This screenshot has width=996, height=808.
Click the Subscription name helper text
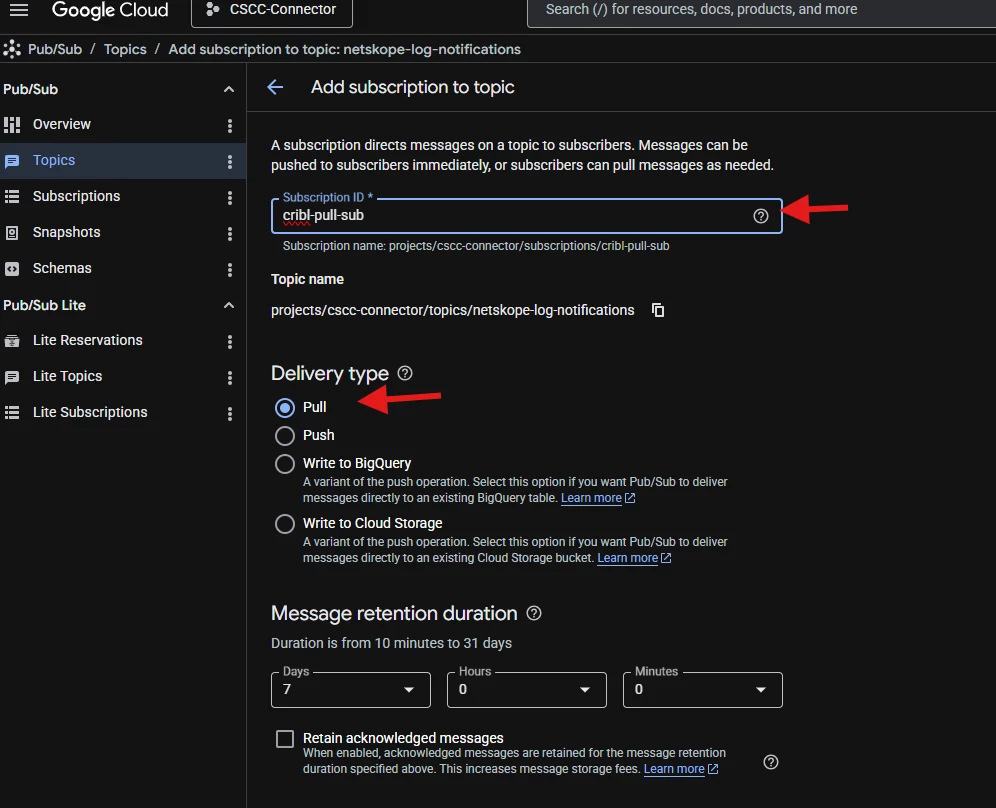click(476, 246)
